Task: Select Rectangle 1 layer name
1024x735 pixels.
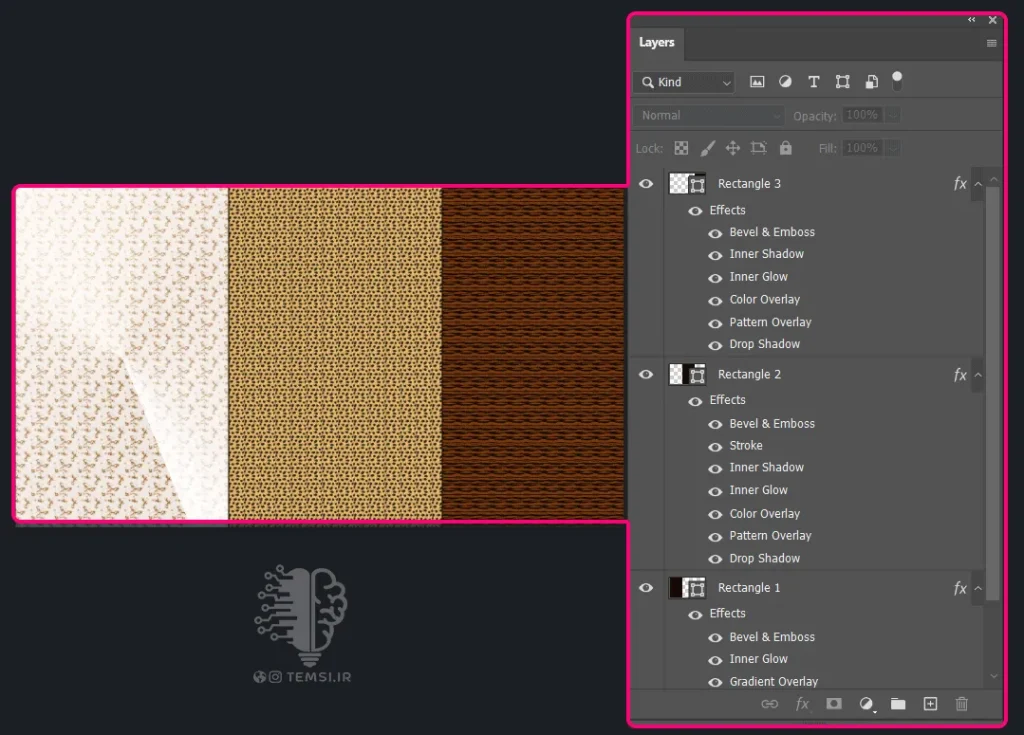Action: tap(749, 587)
